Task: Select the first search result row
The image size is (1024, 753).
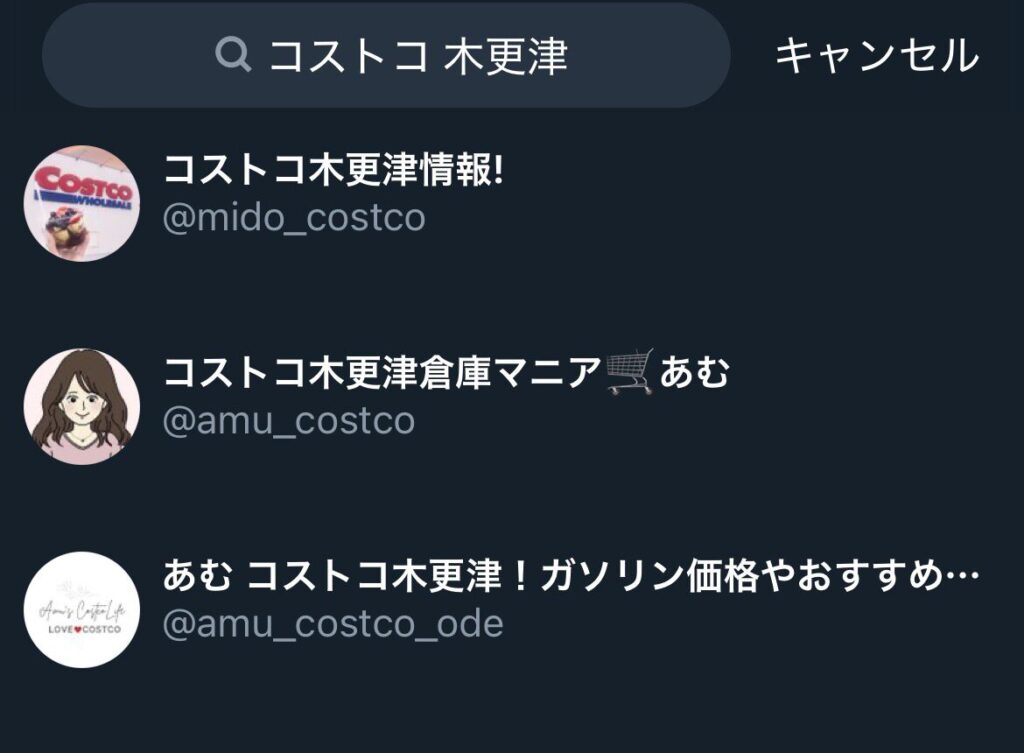Action: [512, 203]
